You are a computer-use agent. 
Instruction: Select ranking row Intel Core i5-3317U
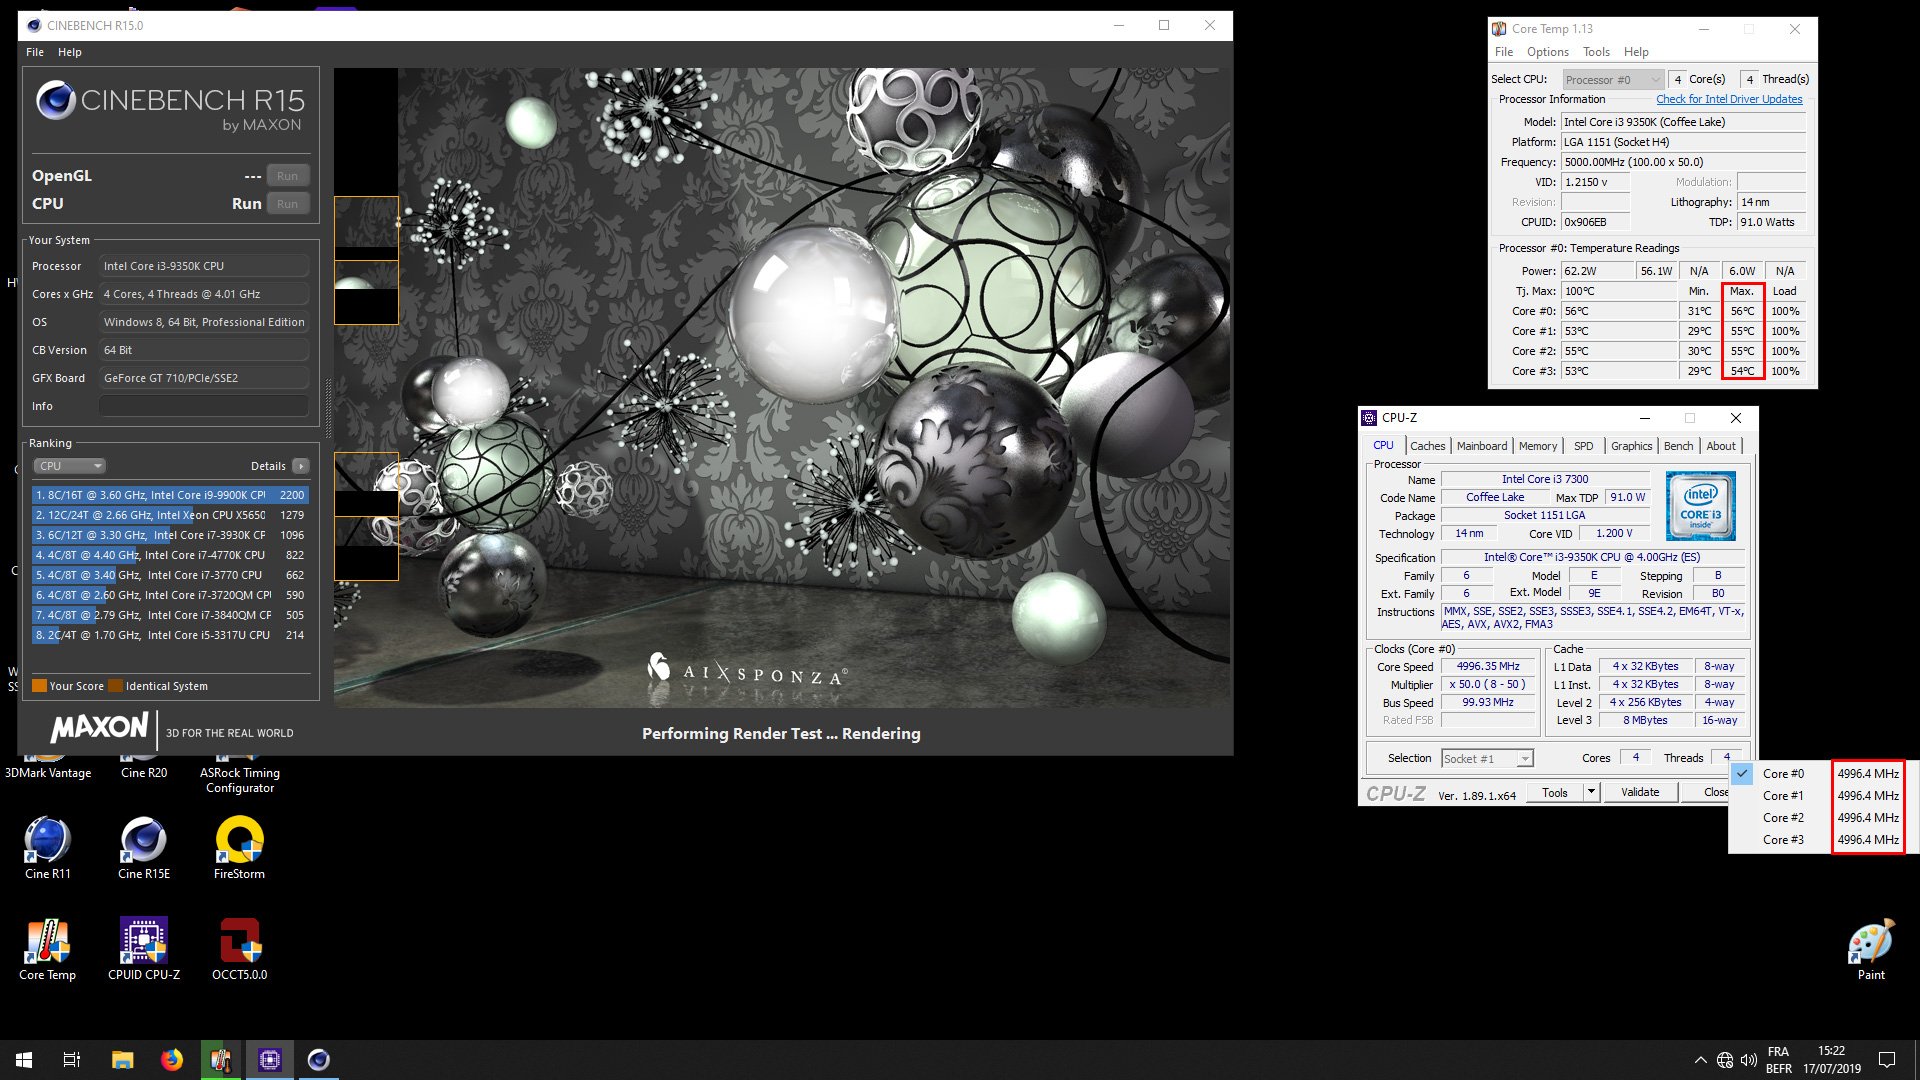point(170,635)
